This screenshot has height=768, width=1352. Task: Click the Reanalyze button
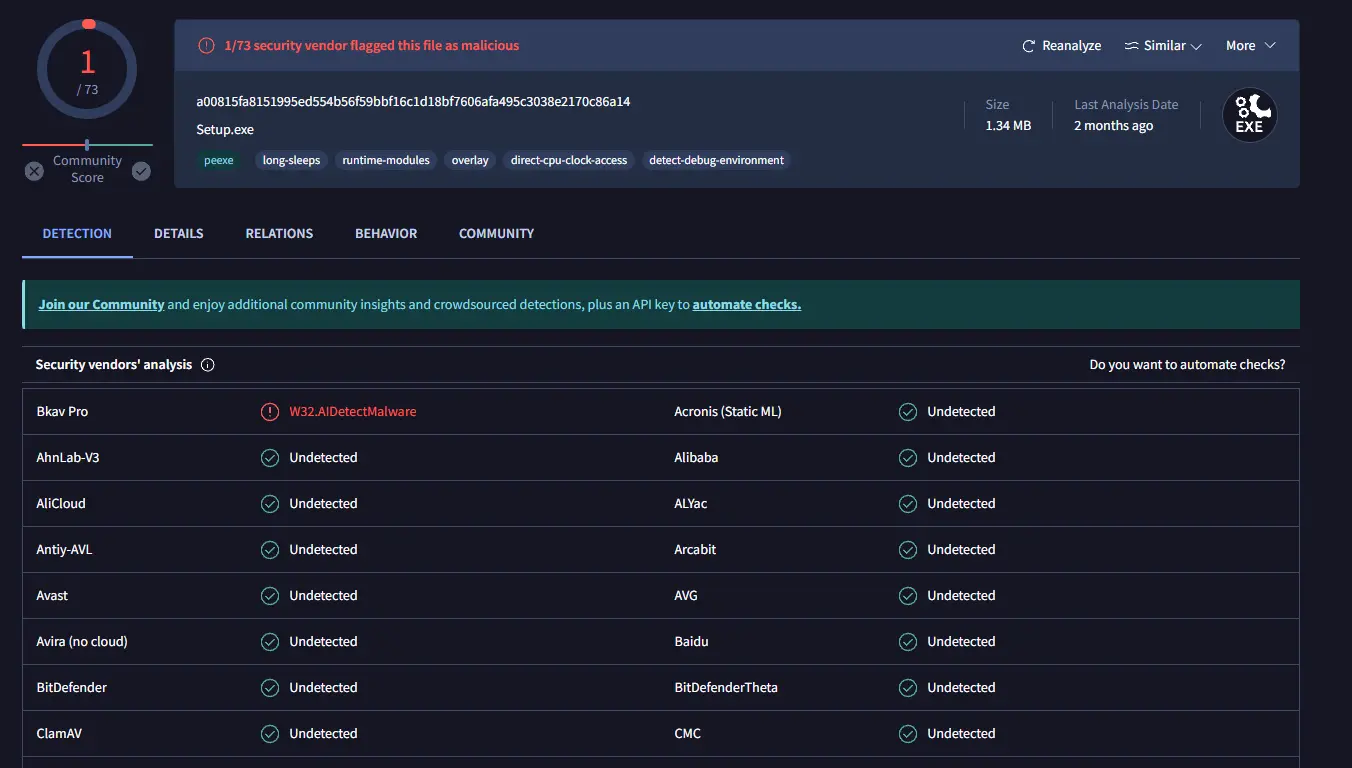[x=1061, y=46]
